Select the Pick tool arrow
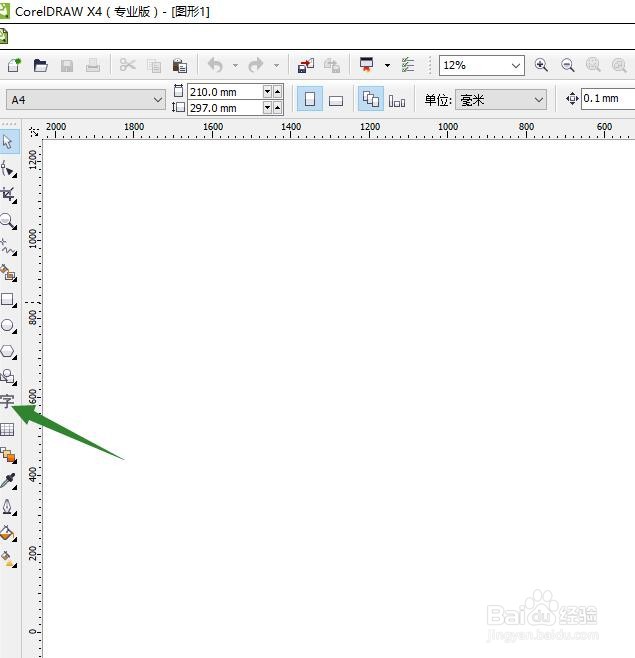The image size is (635, 658). click(8, 142)
